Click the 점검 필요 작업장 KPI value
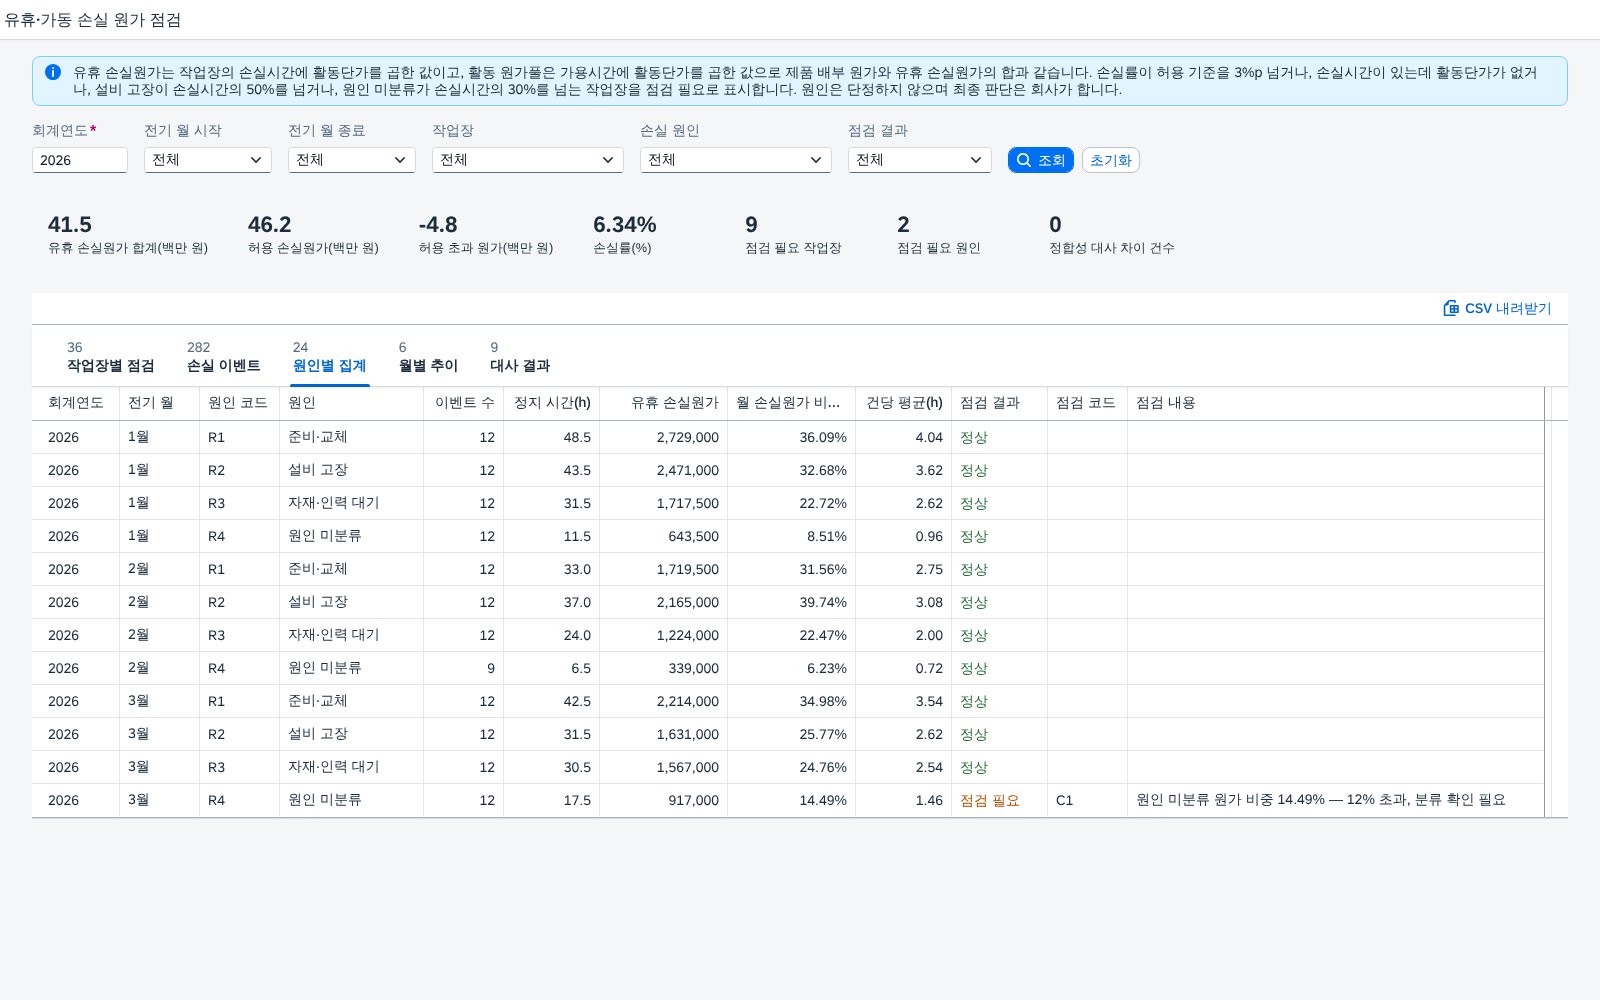 pos(751,225)
